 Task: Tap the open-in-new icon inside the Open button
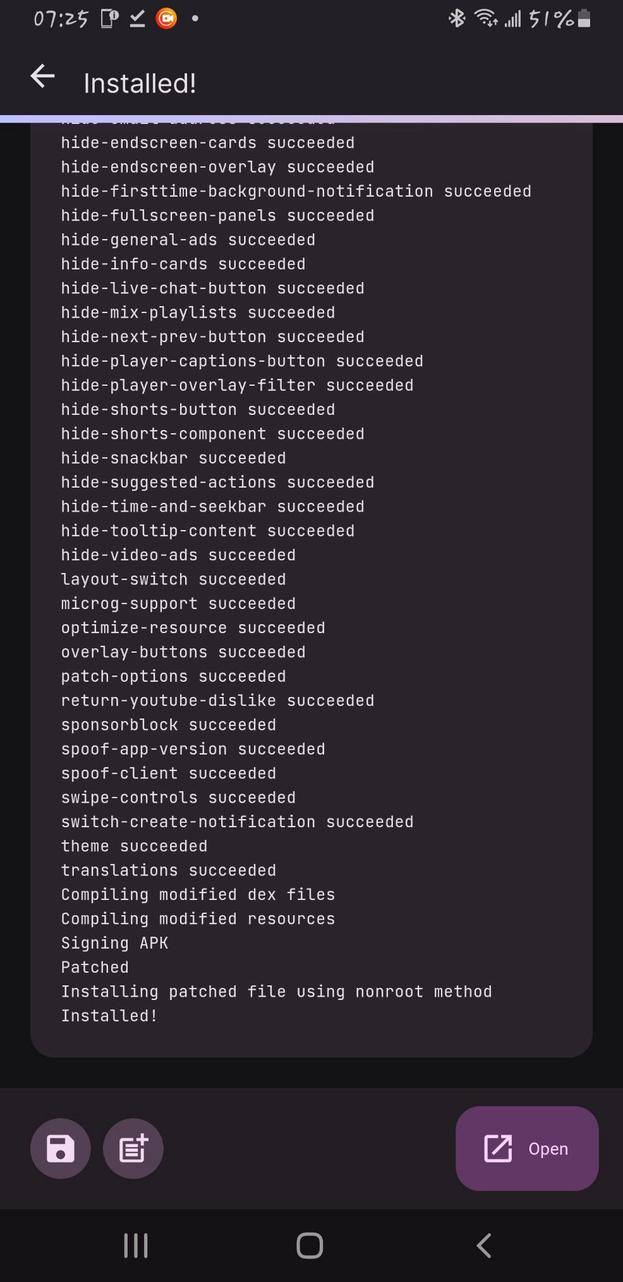point(497,1148)
